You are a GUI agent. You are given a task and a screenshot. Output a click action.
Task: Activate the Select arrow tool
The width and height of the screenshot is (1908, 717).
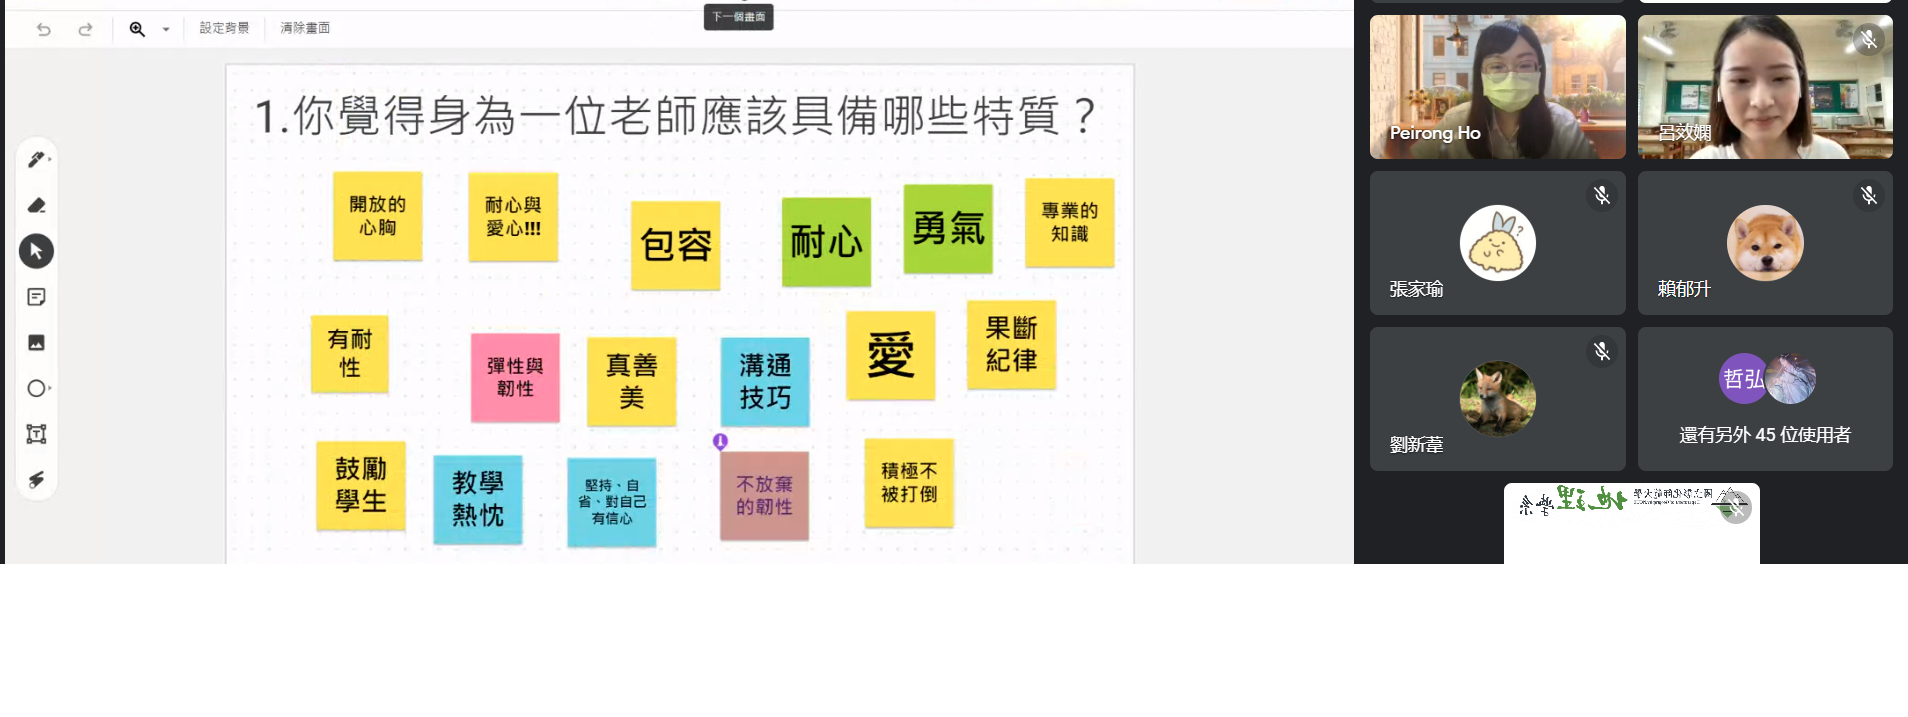pos(36,251)
